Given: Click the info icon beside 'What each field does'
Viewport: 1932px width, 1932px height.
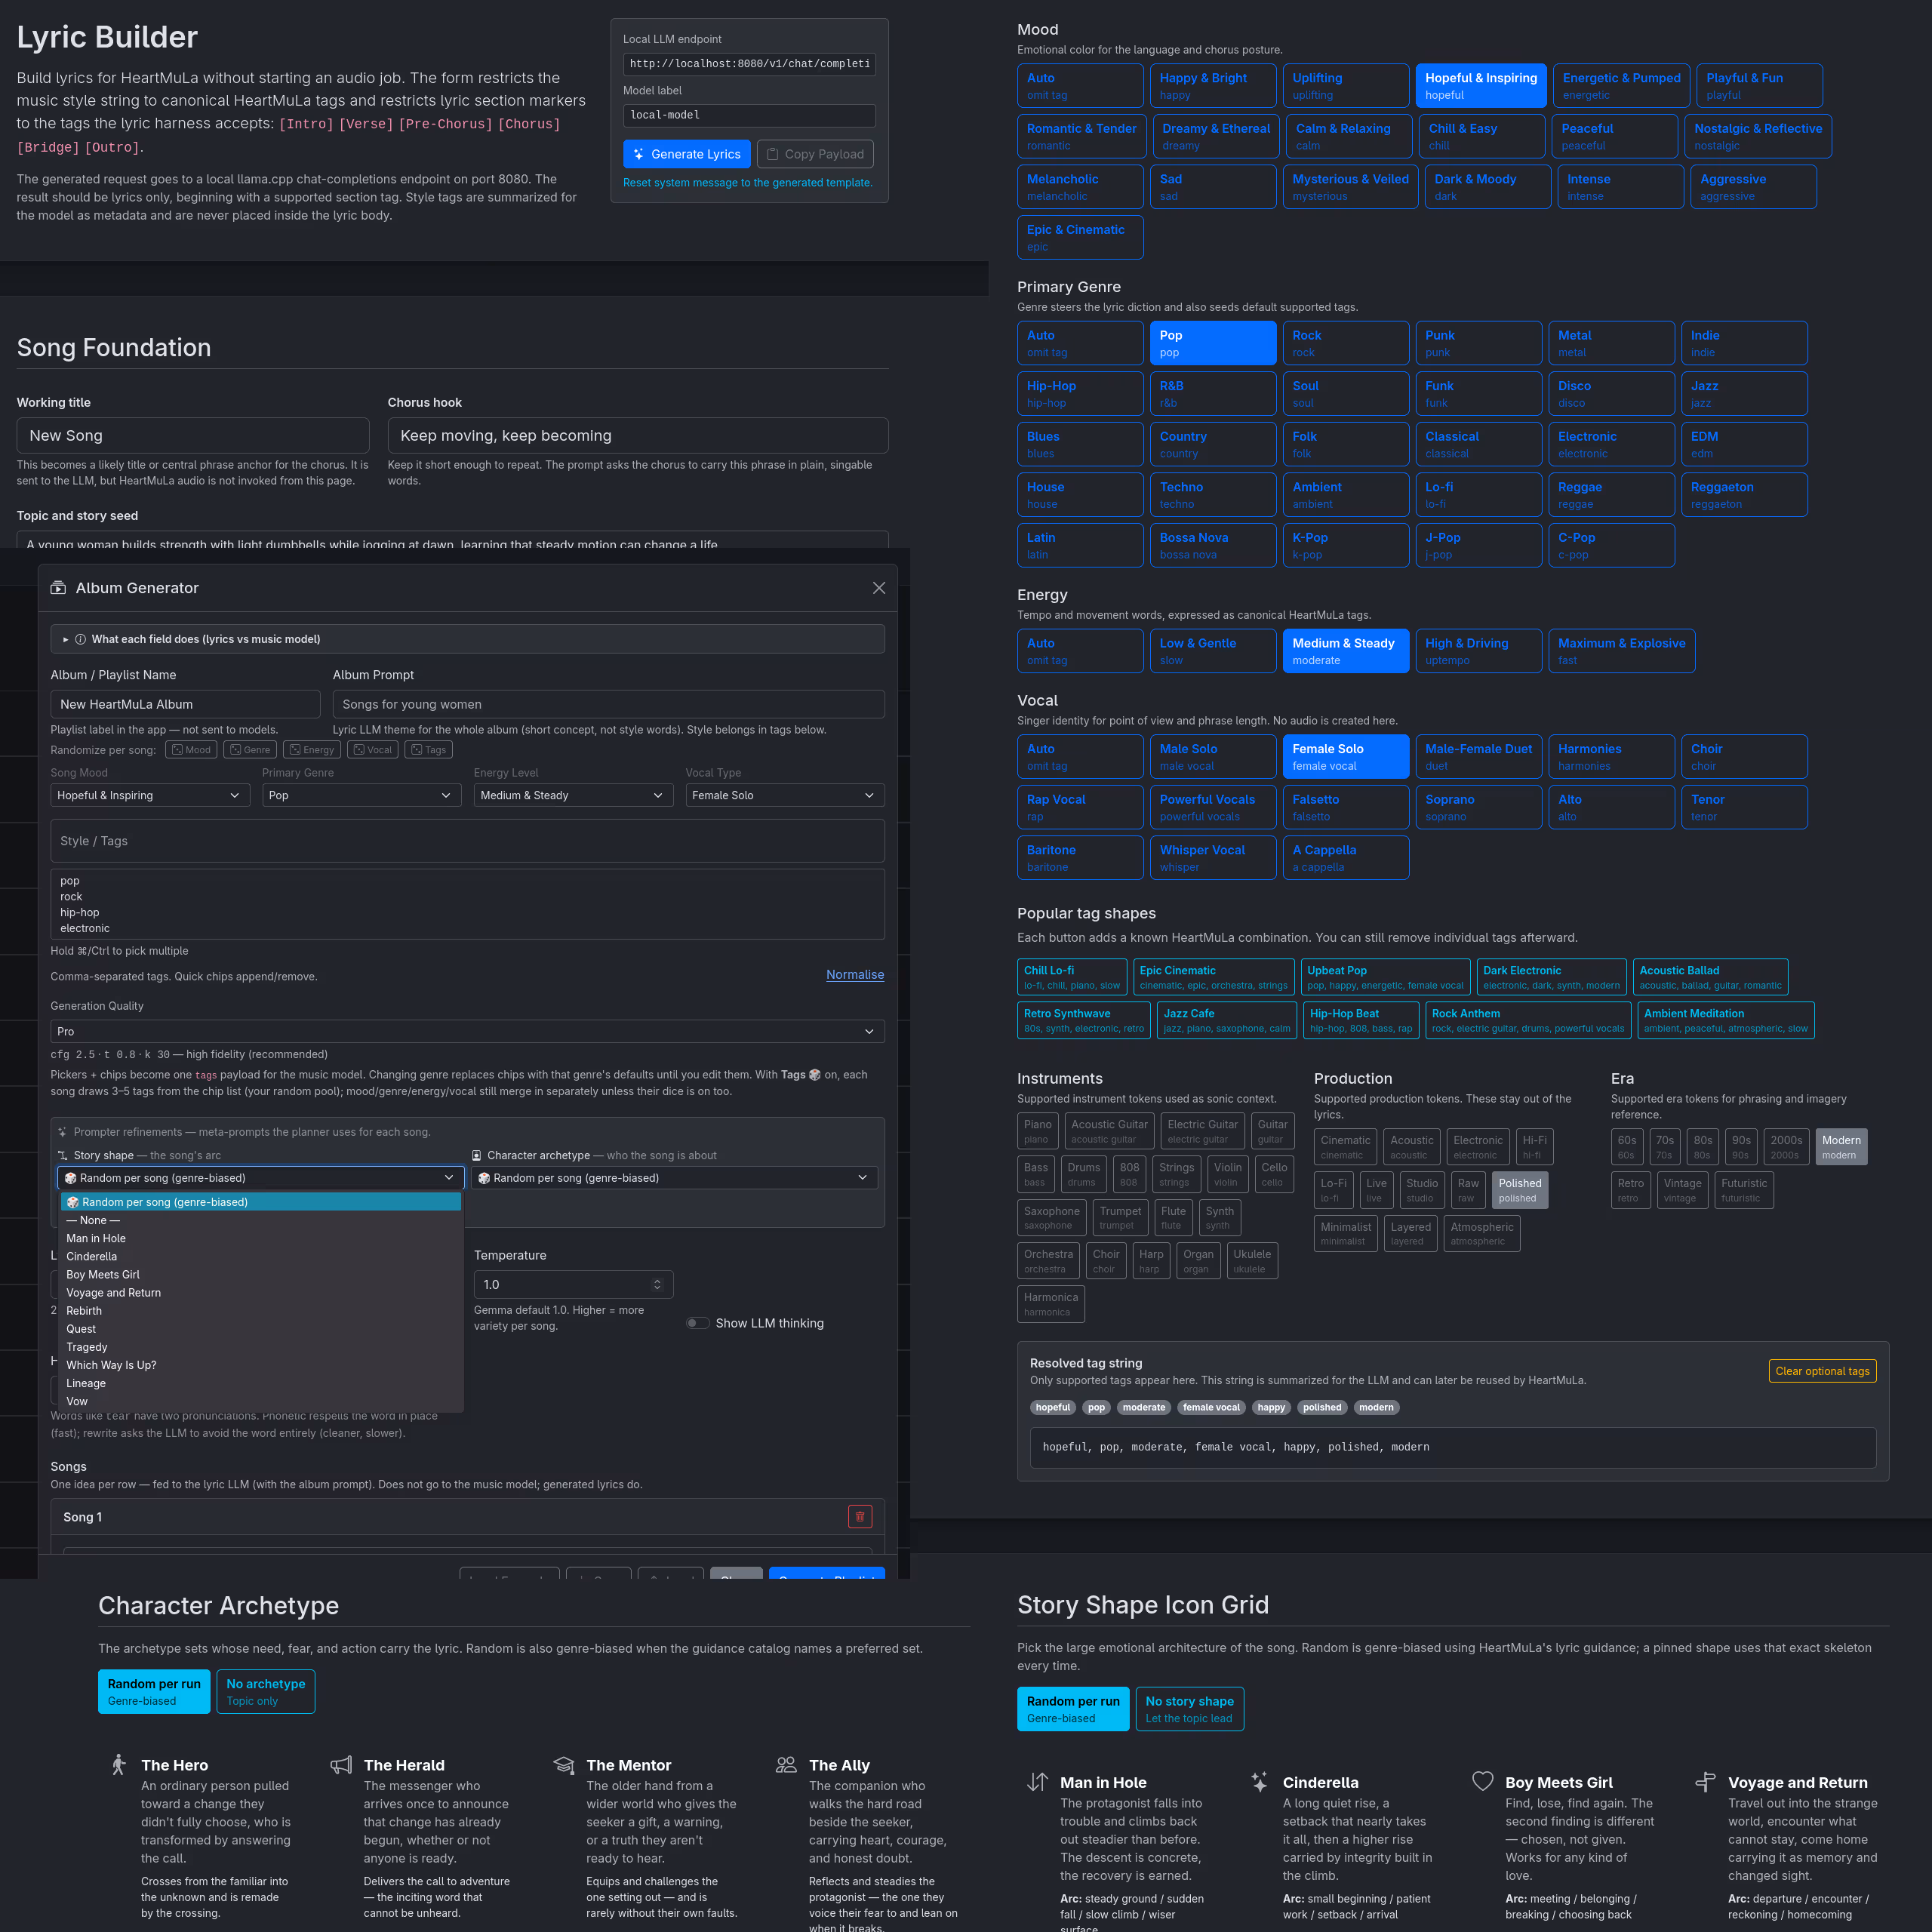Looking at the screenshot, I should tap(81, 639).
